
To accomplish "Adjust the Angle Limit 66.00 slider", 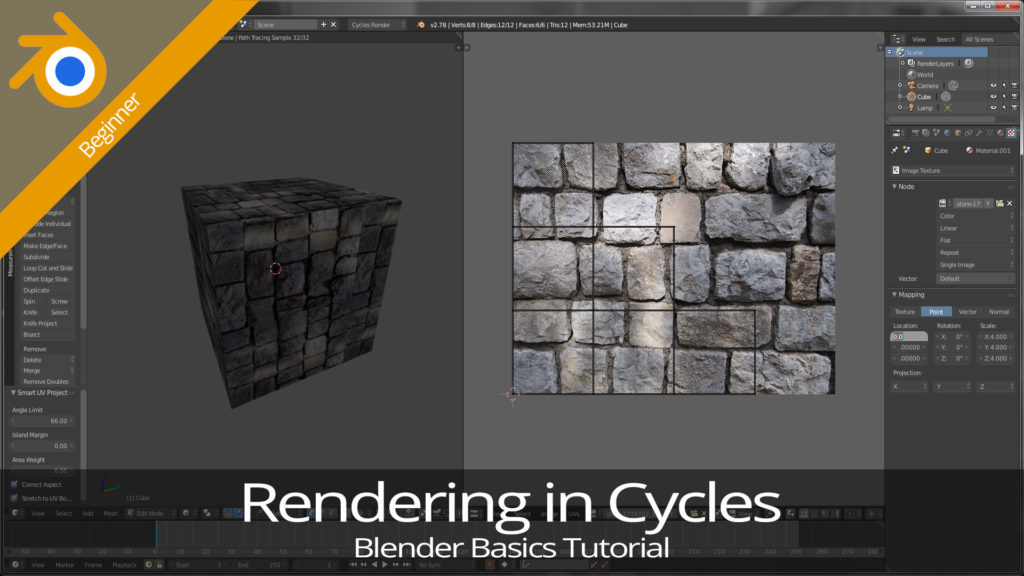I will coord(42,421).
